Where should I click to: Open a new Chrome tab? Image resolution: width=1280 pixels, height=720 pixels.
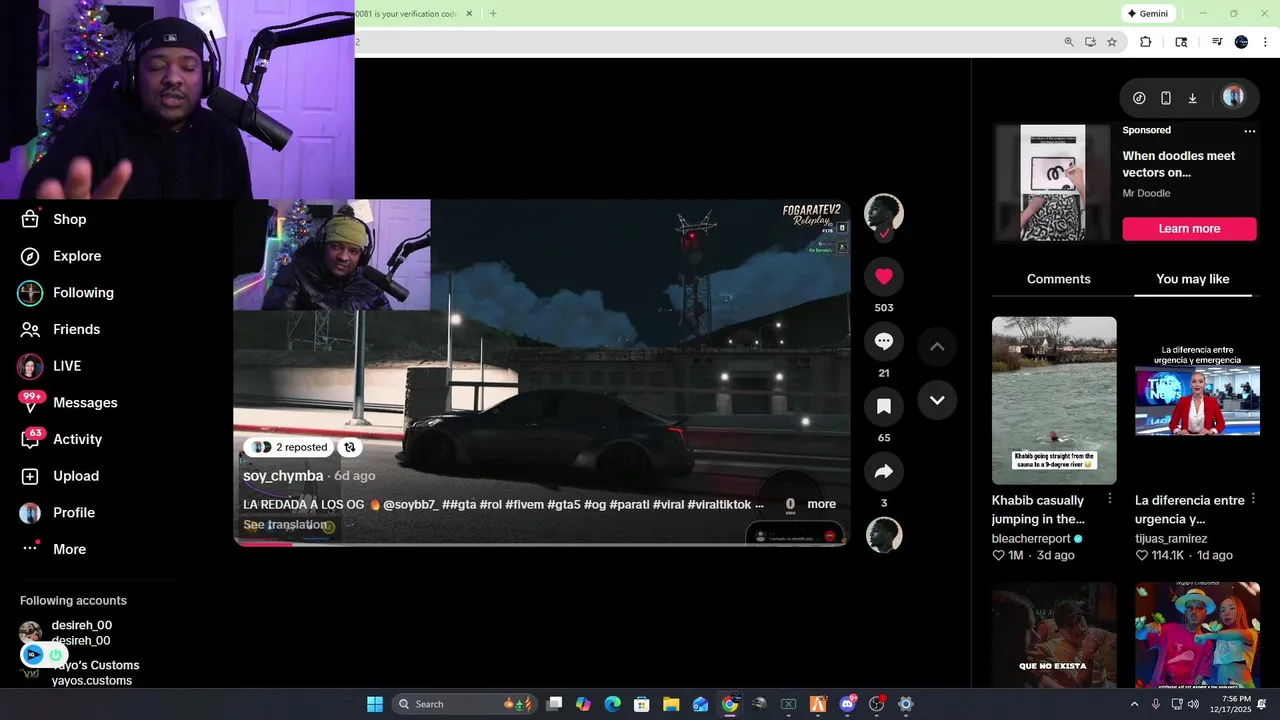[493, 14]
